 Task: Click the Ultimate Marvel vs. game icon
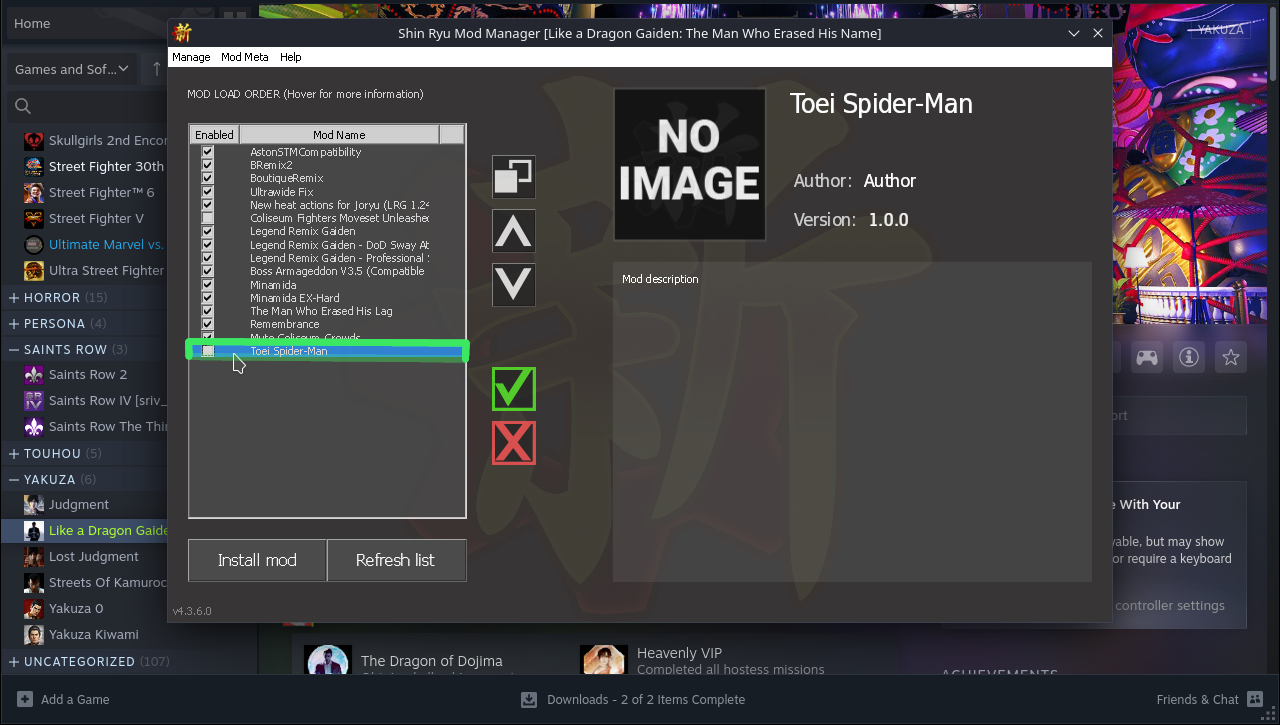point(34,244)
